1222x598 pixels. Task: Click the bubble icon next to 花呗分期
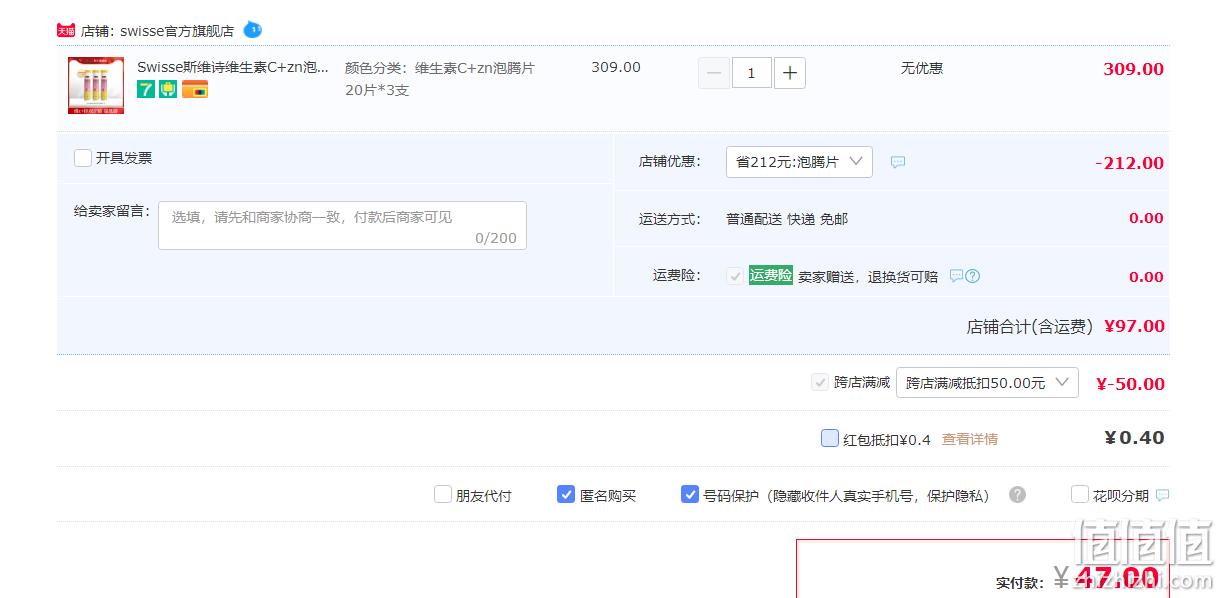[1162, 495]
